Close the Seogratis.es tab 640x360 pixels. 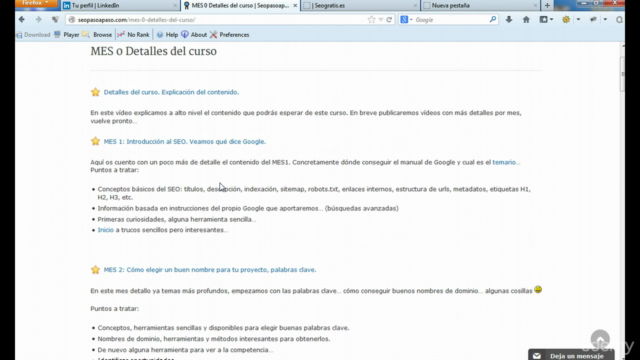(x=415, y=6)
